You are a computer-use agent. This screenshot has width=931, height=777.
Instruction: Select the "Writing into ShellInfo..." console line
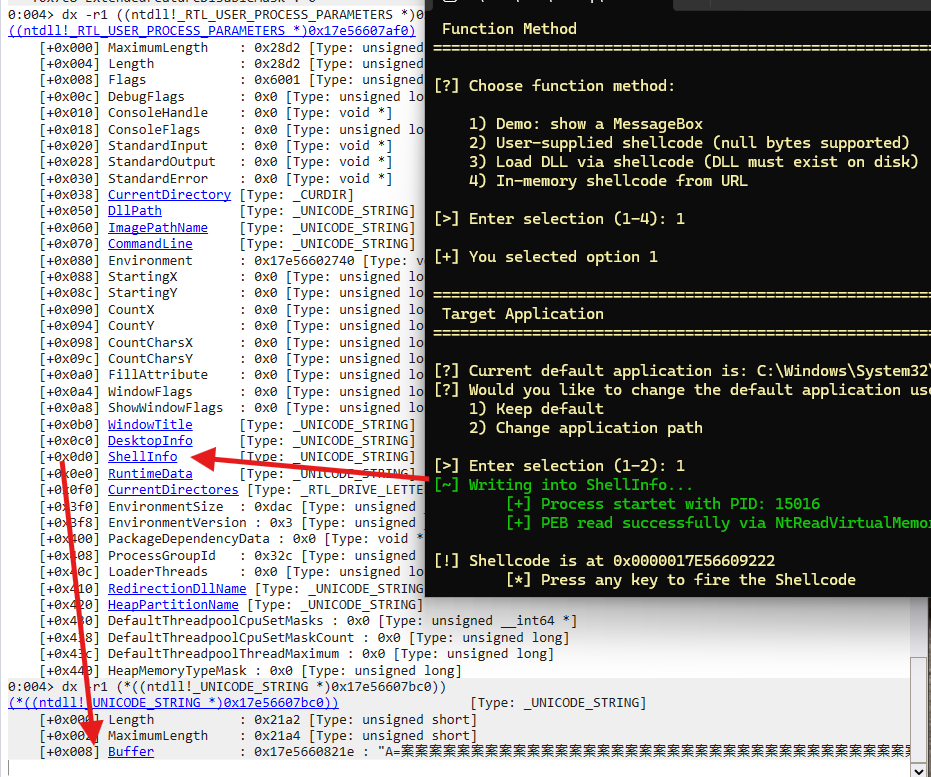coord(563,484)
